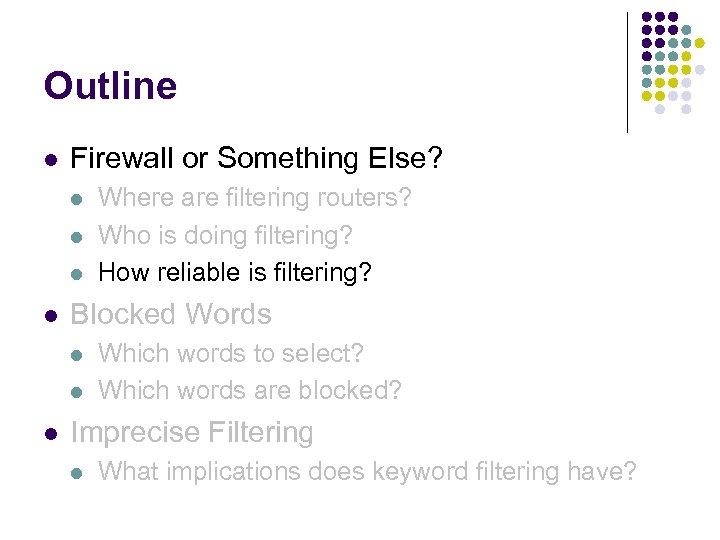The width and height of the screenshot is (720, 540).
Task: Click "Which words to select?" line
Action: (231, 353)
